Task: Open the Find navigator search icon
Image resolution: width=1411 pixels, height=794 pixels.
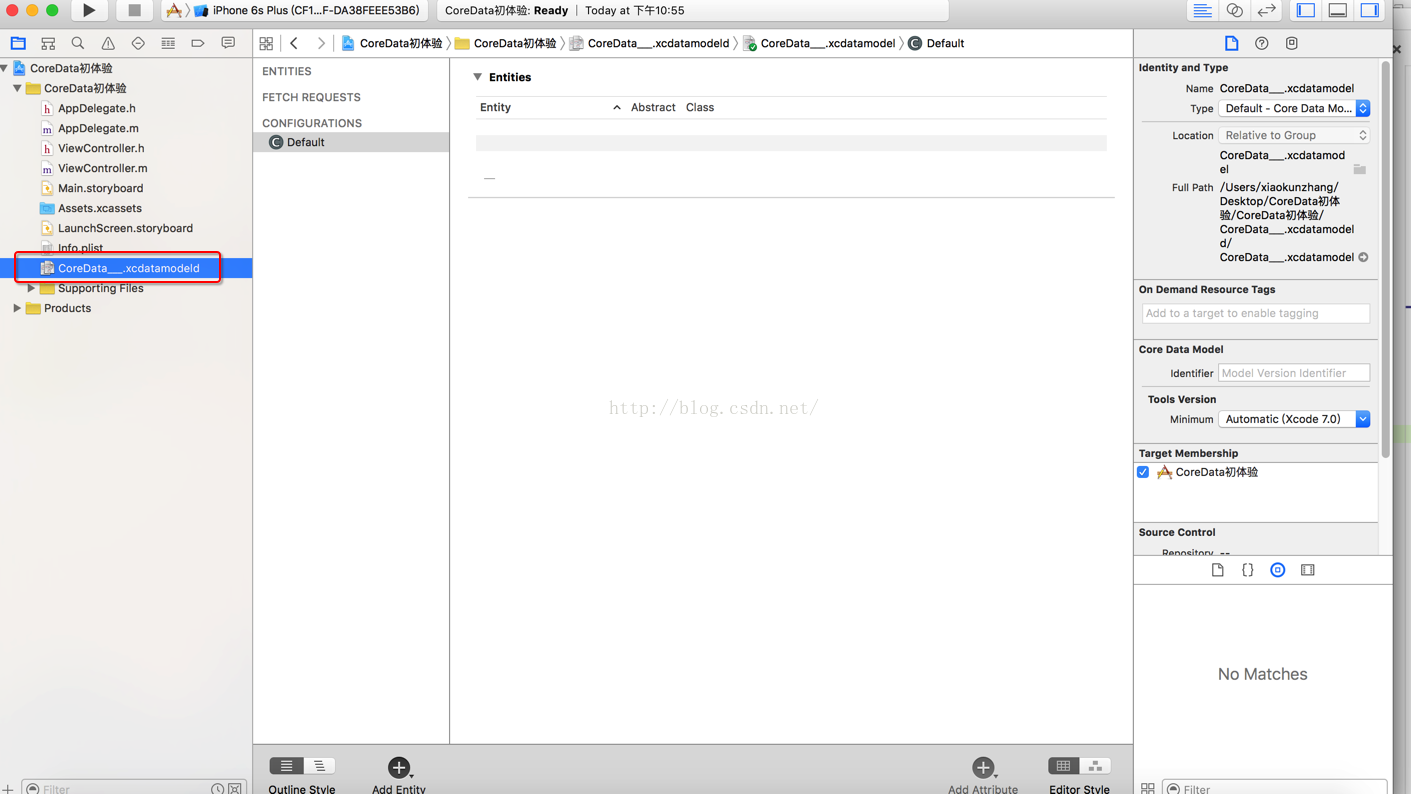Action: pos(78,43)
